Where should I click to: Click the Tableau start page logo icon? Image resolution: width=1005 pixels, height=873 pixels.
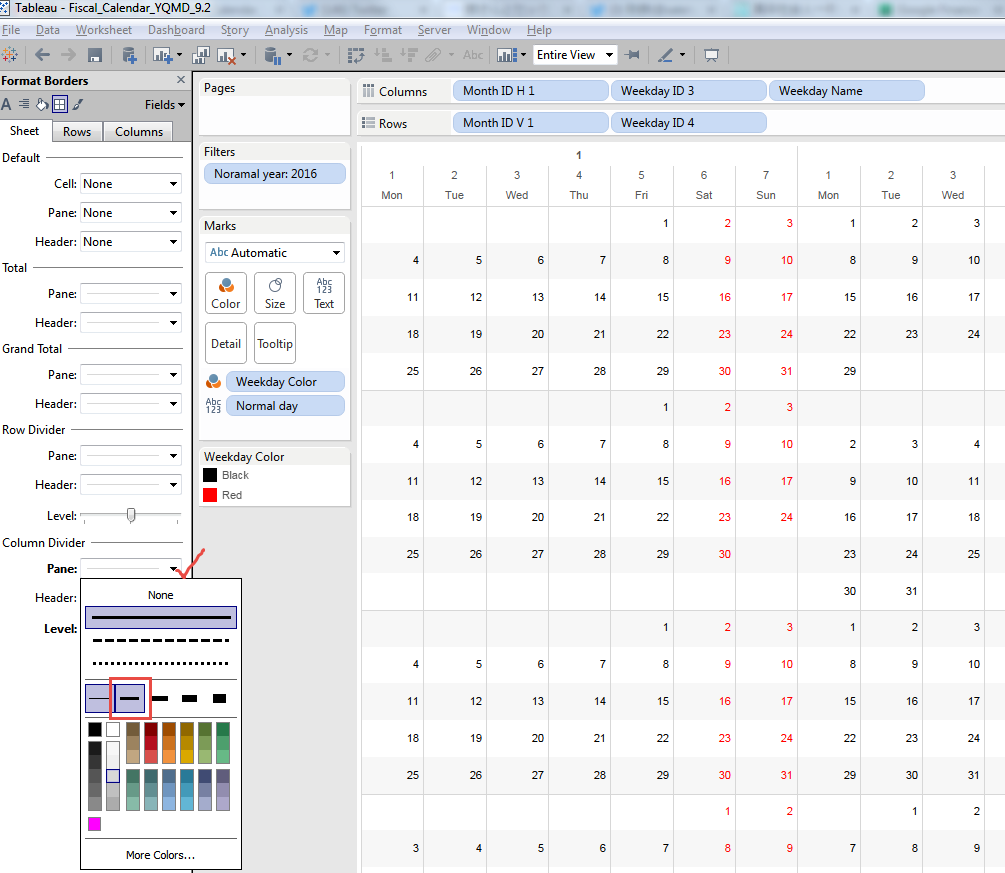click(x=10, y=55)
